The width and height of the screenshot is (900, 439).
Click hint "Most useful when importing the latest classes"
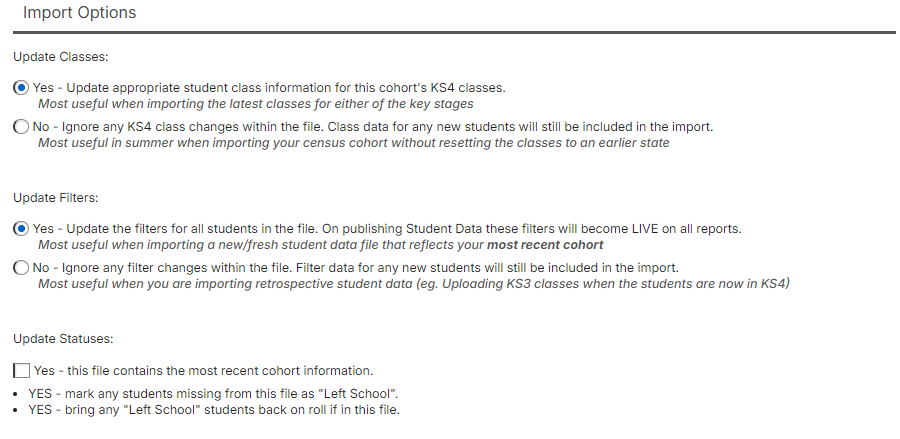tap(255, 103)
